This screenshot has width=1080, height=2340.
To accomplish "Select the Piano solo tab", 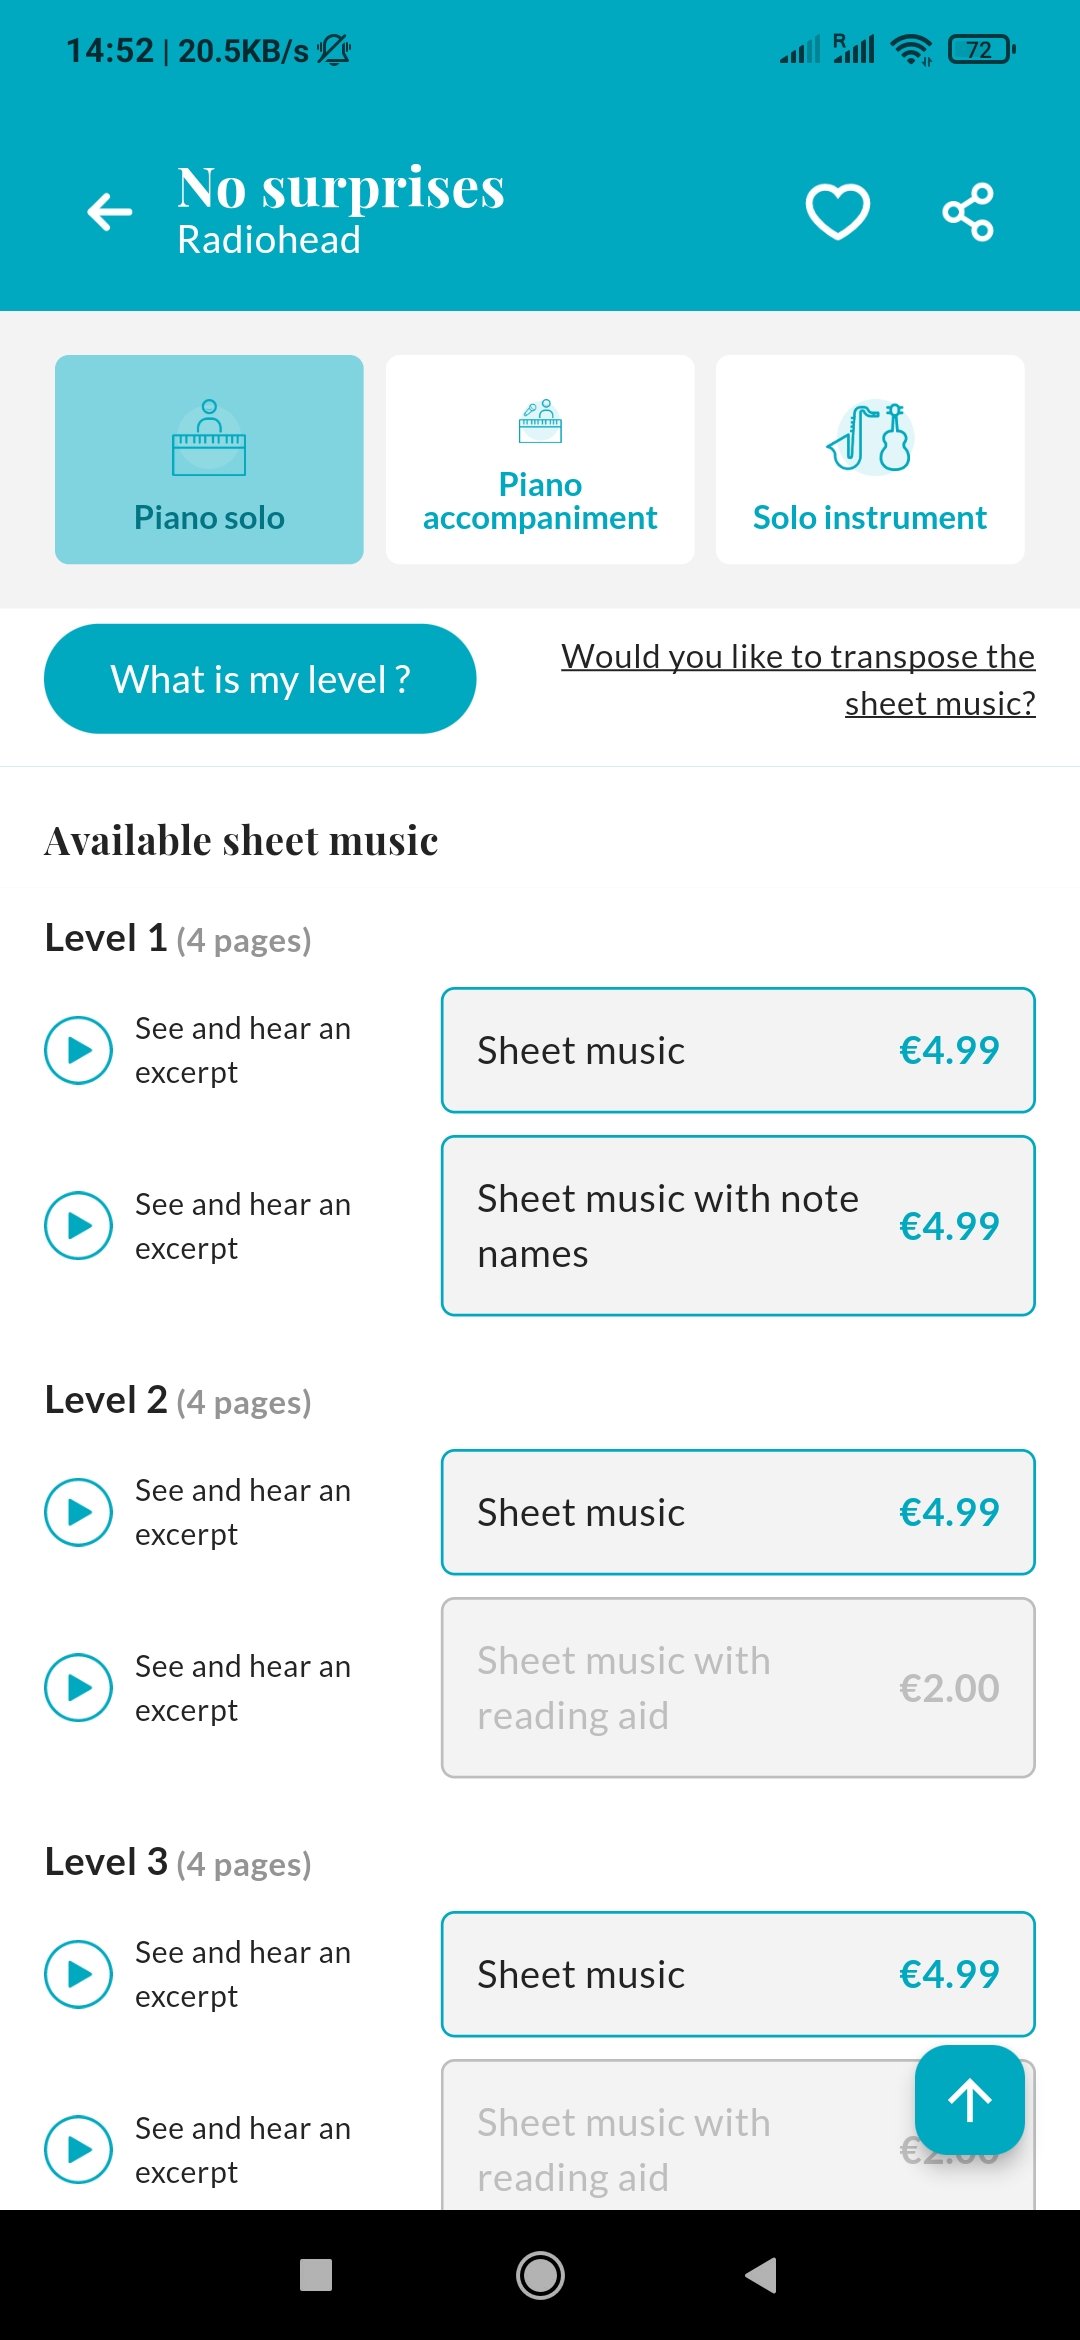I will tap(209, 460).
